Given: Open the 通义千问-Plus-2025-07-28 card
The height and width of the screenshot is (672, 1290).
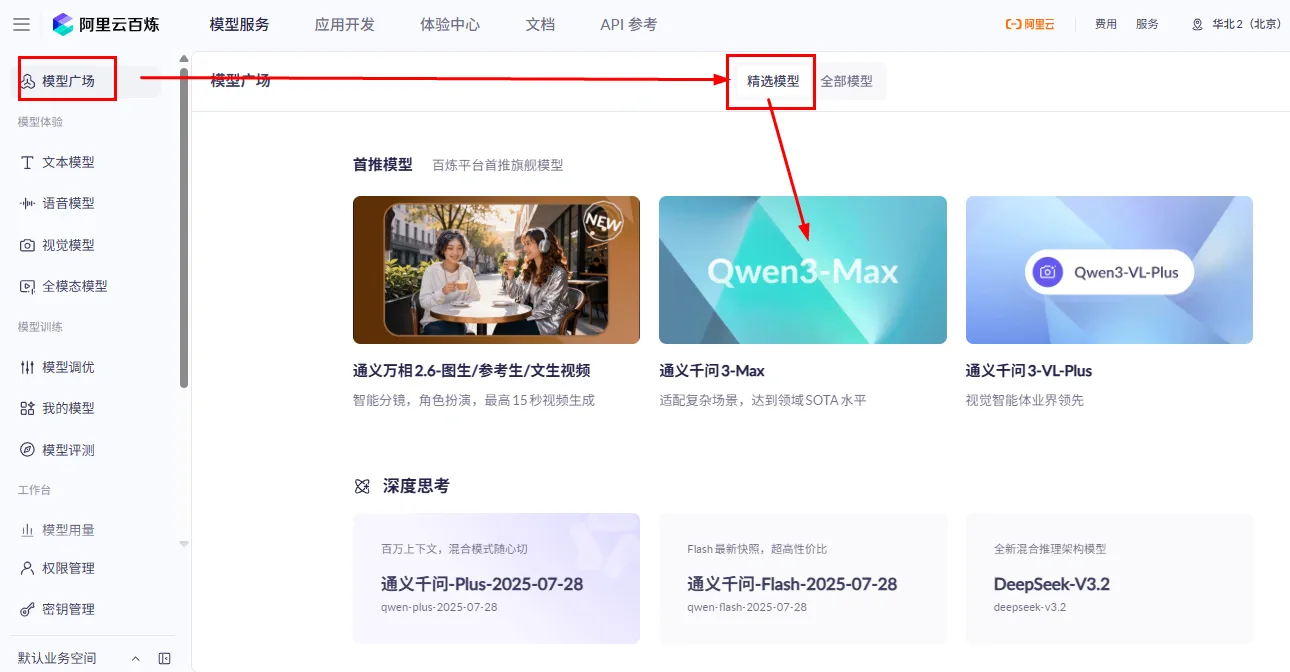Looking at the screenshot, I should click(x=496, y=579).
